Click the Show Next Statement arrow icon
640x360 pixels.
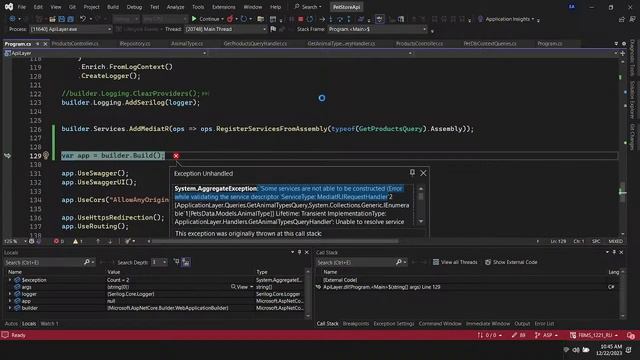tap(322, 19)
